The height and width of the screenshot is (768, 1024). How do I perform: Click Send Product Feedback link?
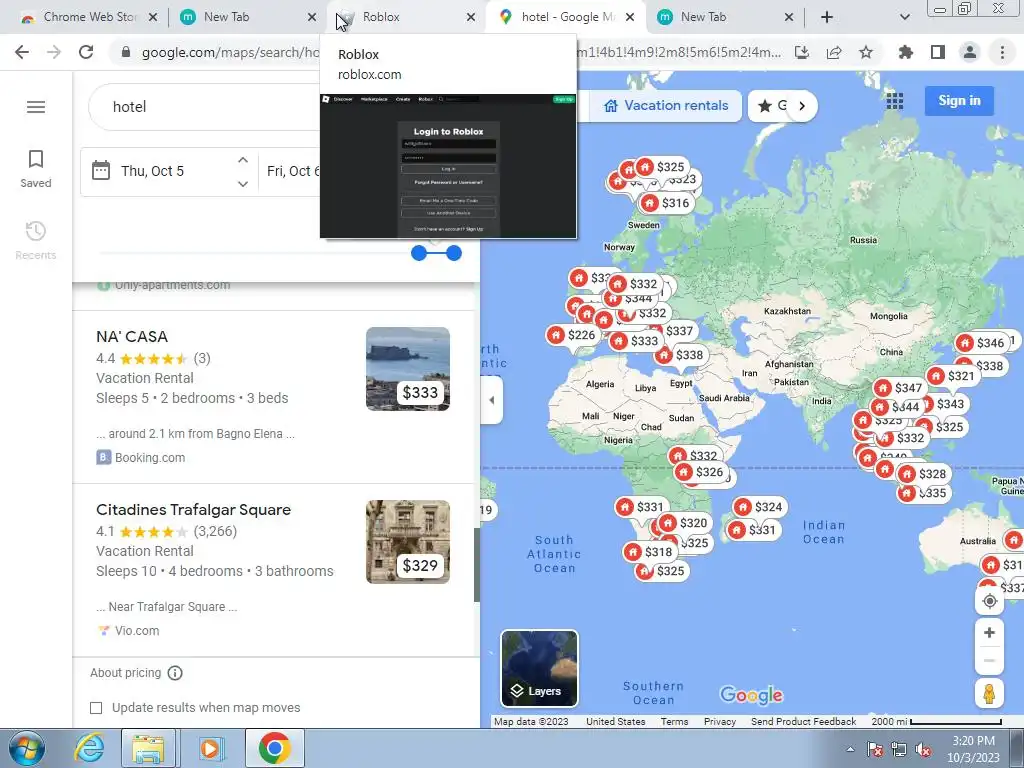[803, 722]
